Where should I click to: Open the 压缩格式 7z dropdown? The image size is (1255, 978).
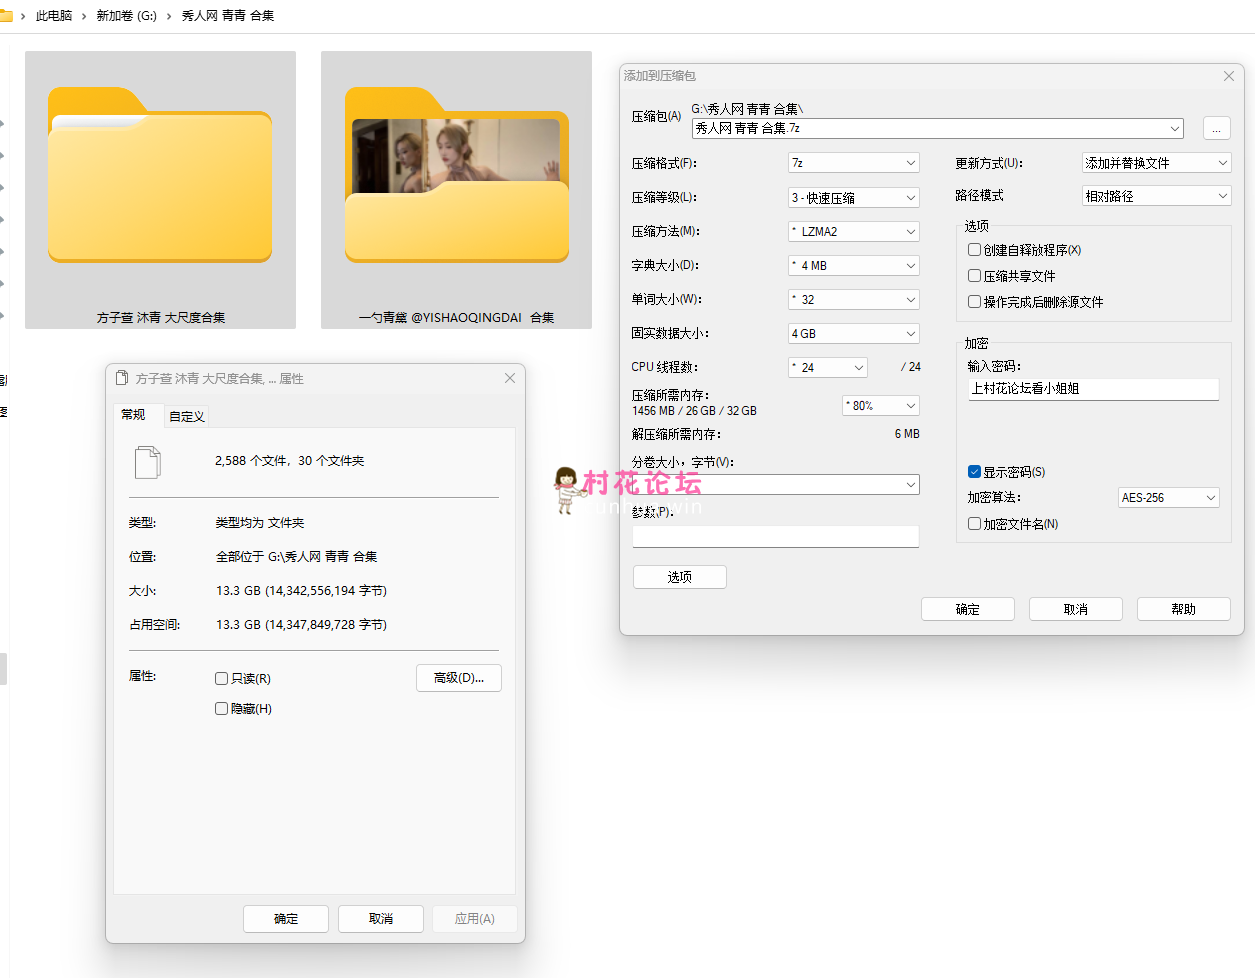click(854, 163)
